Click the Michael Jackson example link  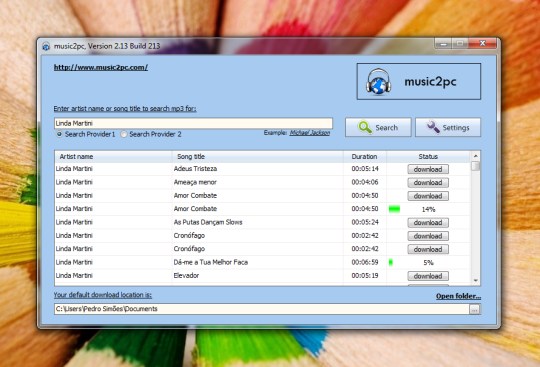tap(310, 133)
